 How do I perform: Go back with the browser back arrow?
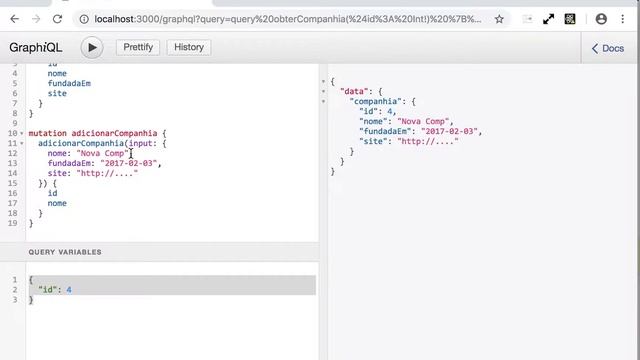pos(15,19)
